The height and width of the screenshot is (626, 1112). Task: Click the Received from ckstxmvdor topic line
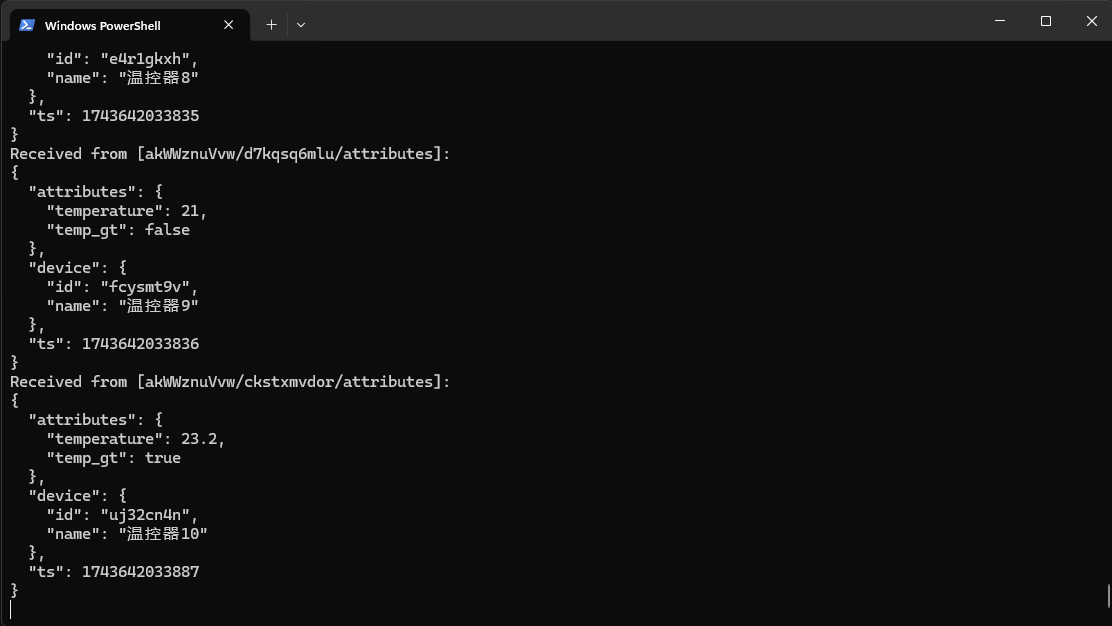click(230, 382)
